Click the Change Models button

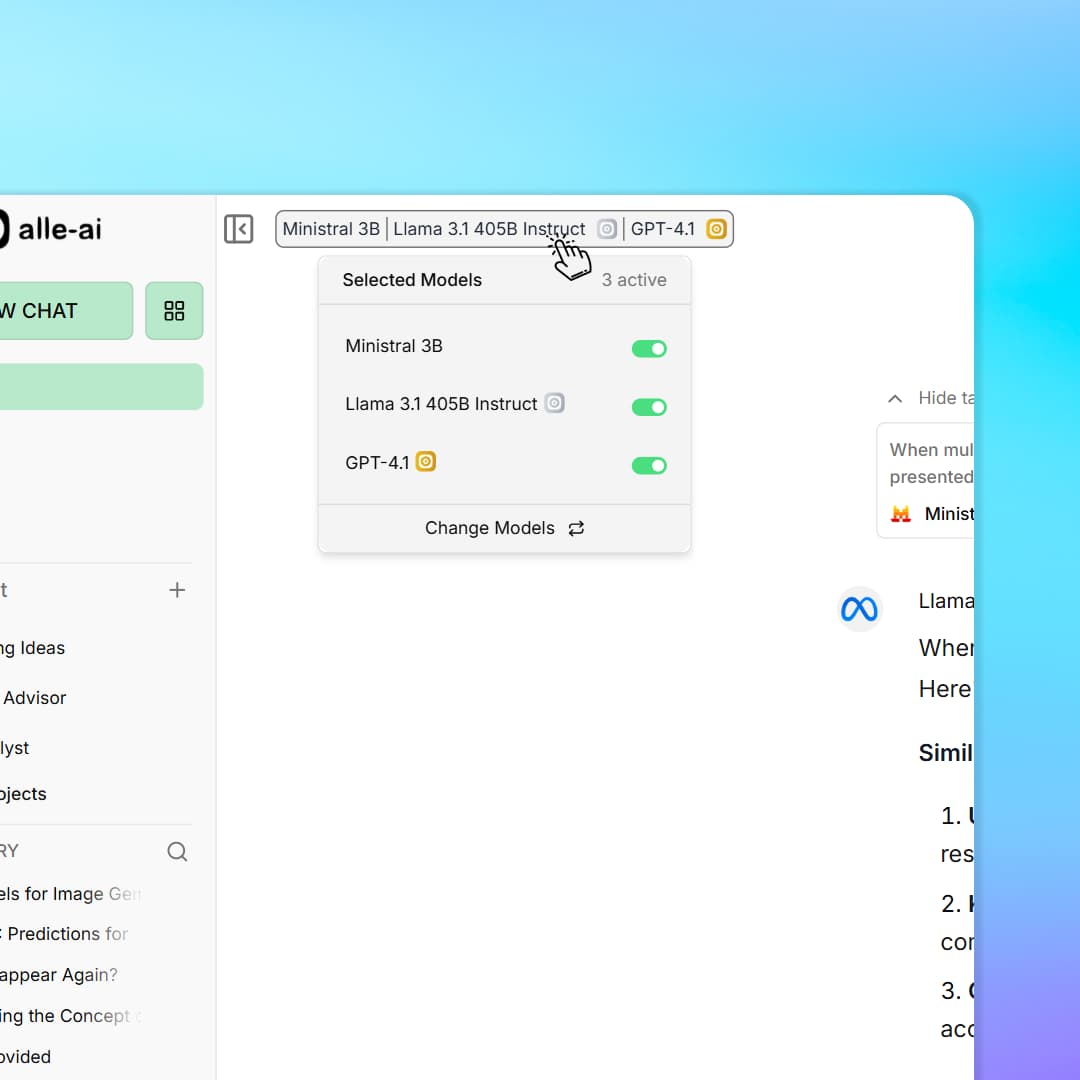[x=490, y=528]
